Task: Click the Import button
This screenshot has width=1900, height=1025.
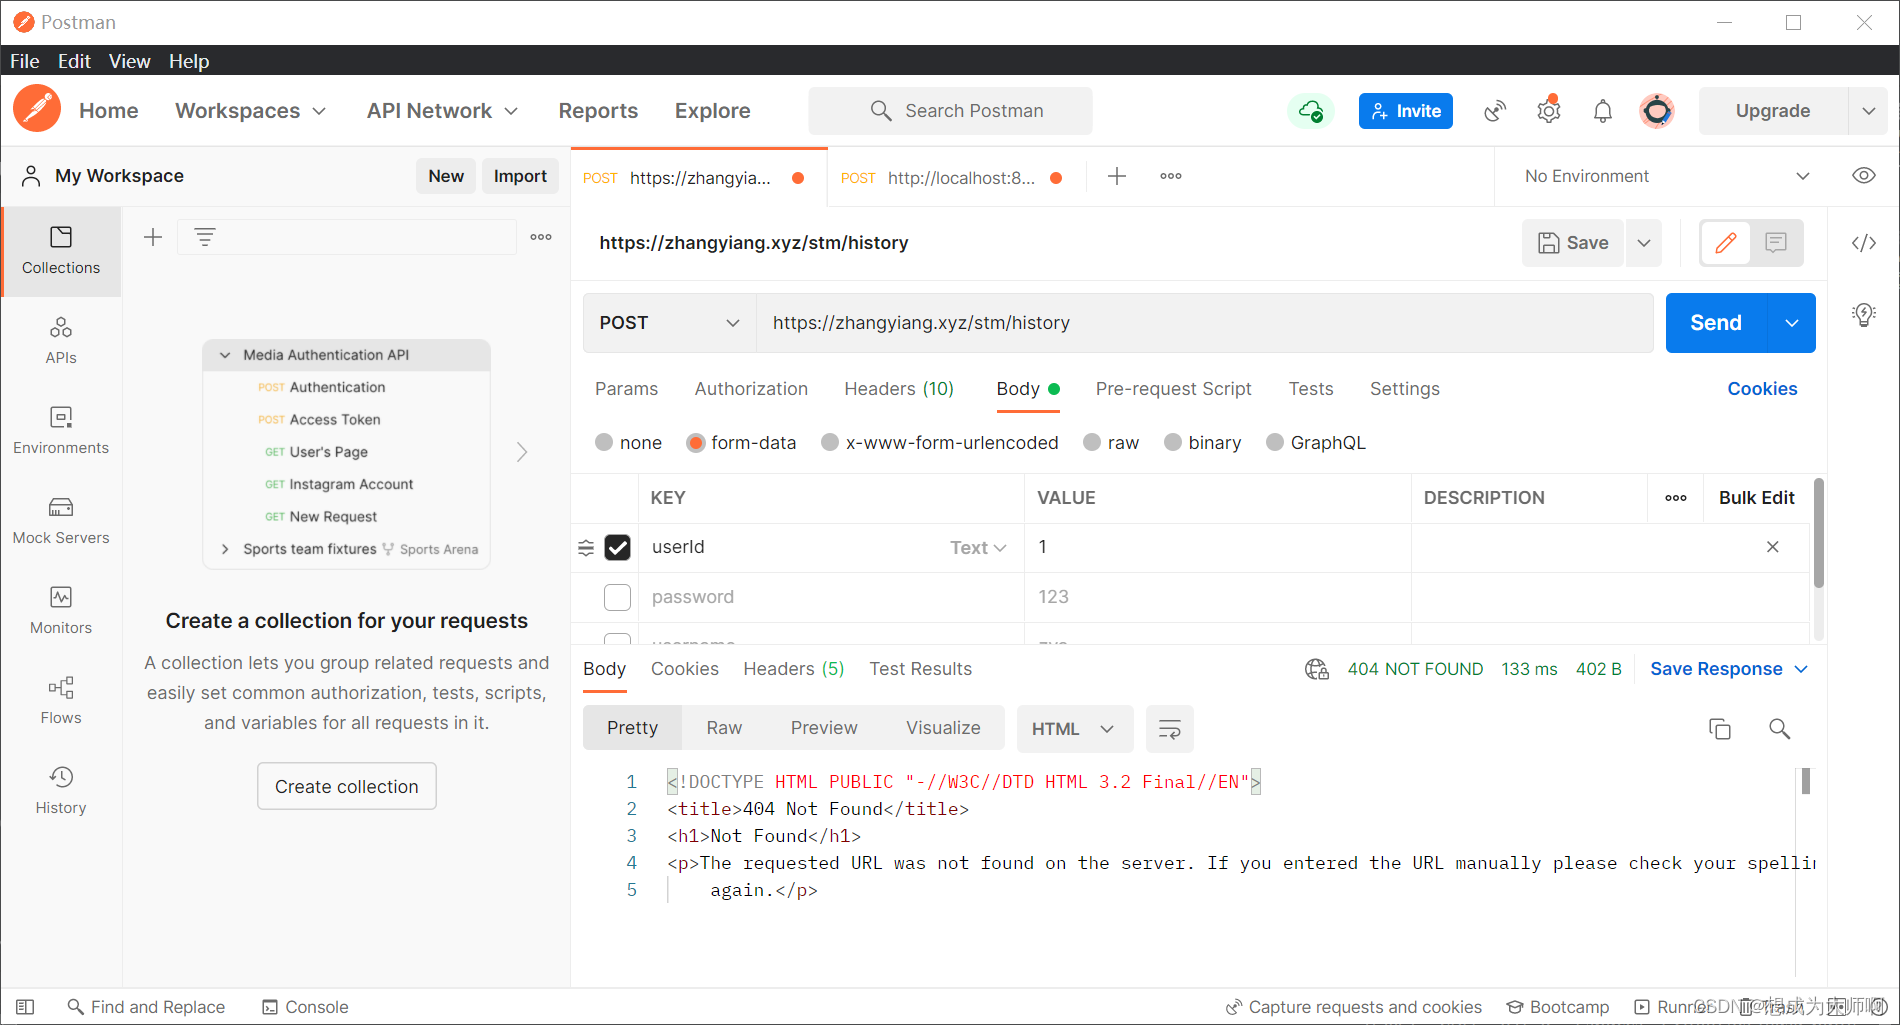Action: 520,176
